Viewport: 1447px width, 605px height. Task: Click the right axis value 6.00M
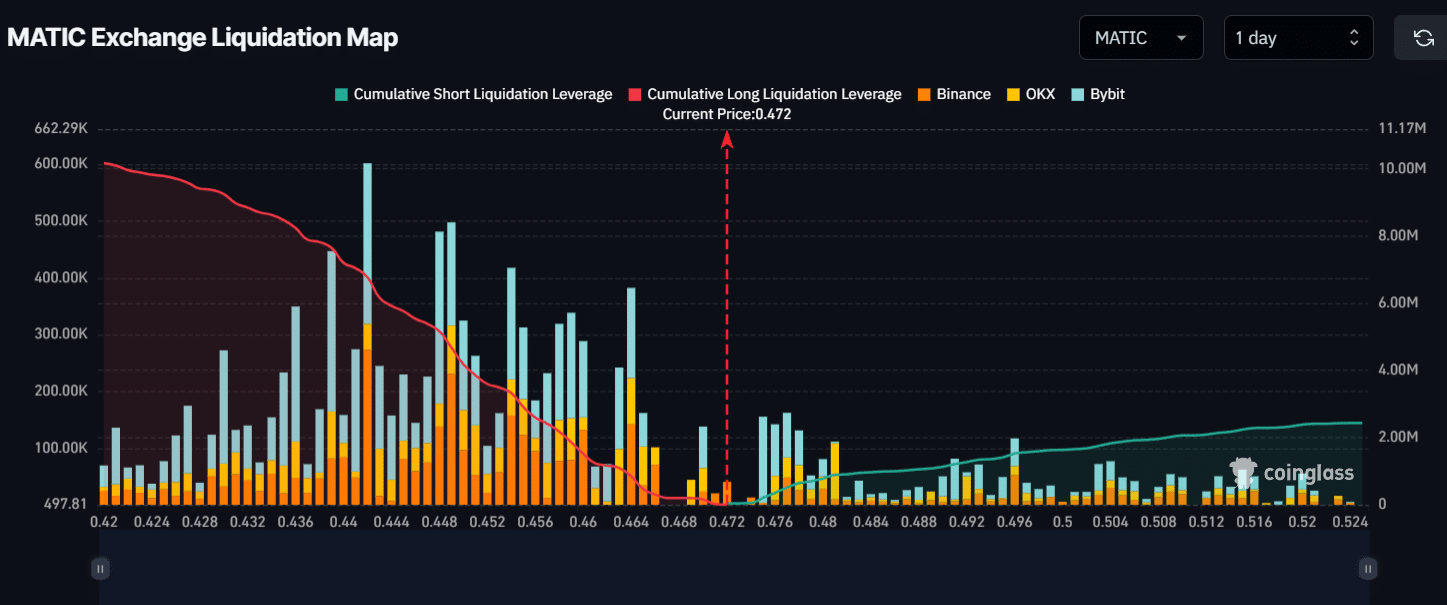(1398, 302)
